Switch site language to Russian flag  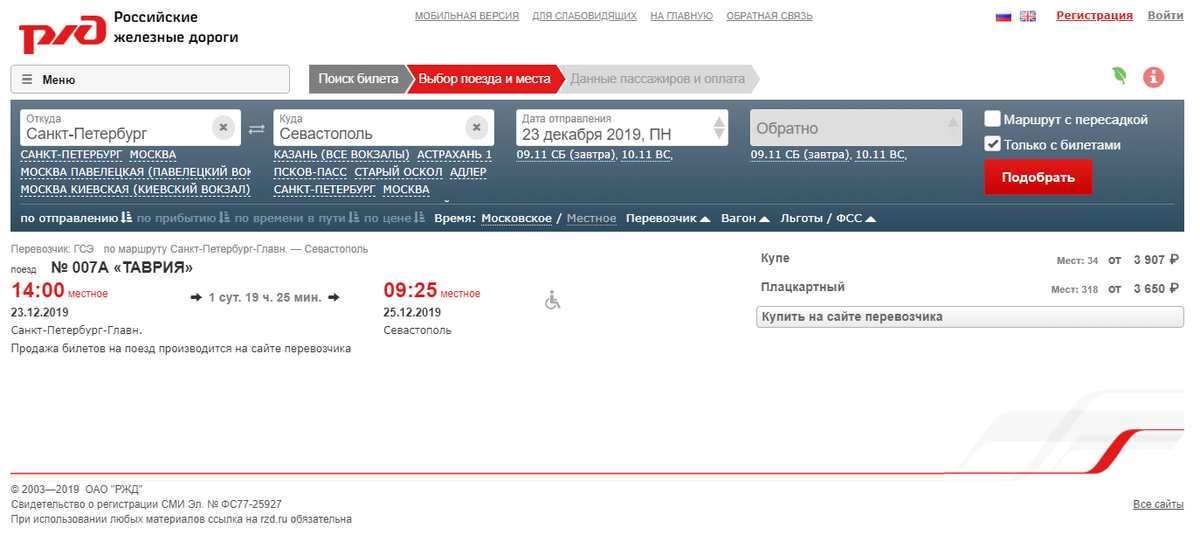(1004, 16)
